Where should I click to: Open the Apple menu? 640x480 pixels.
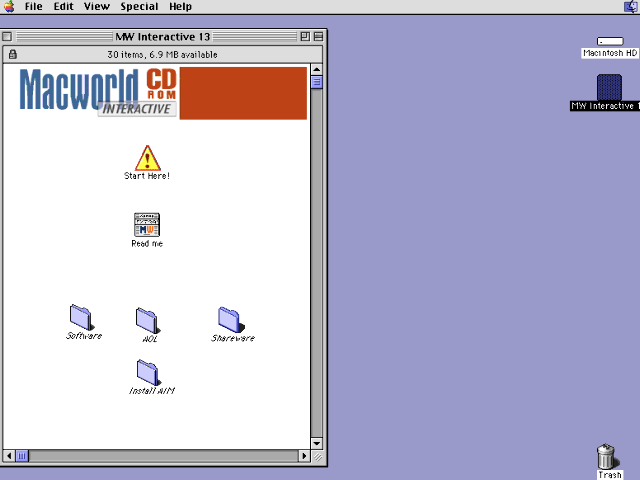coord(9,7)
